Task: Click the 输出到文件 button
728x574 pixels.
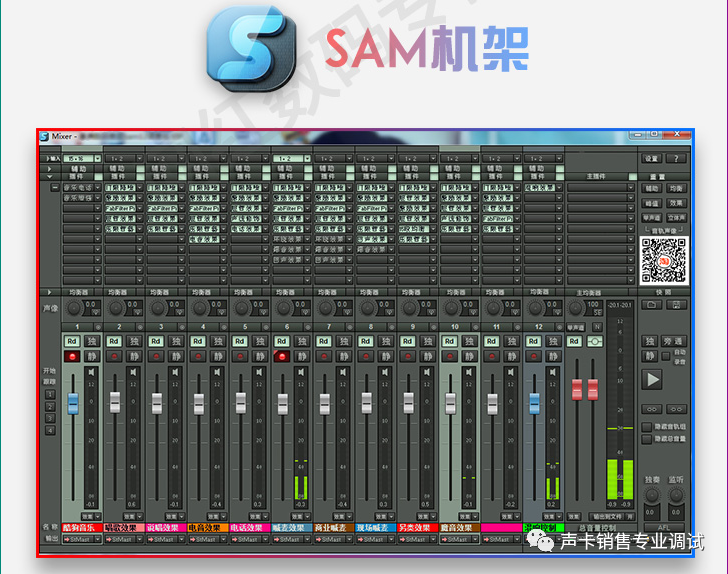Action: point(608,516)
